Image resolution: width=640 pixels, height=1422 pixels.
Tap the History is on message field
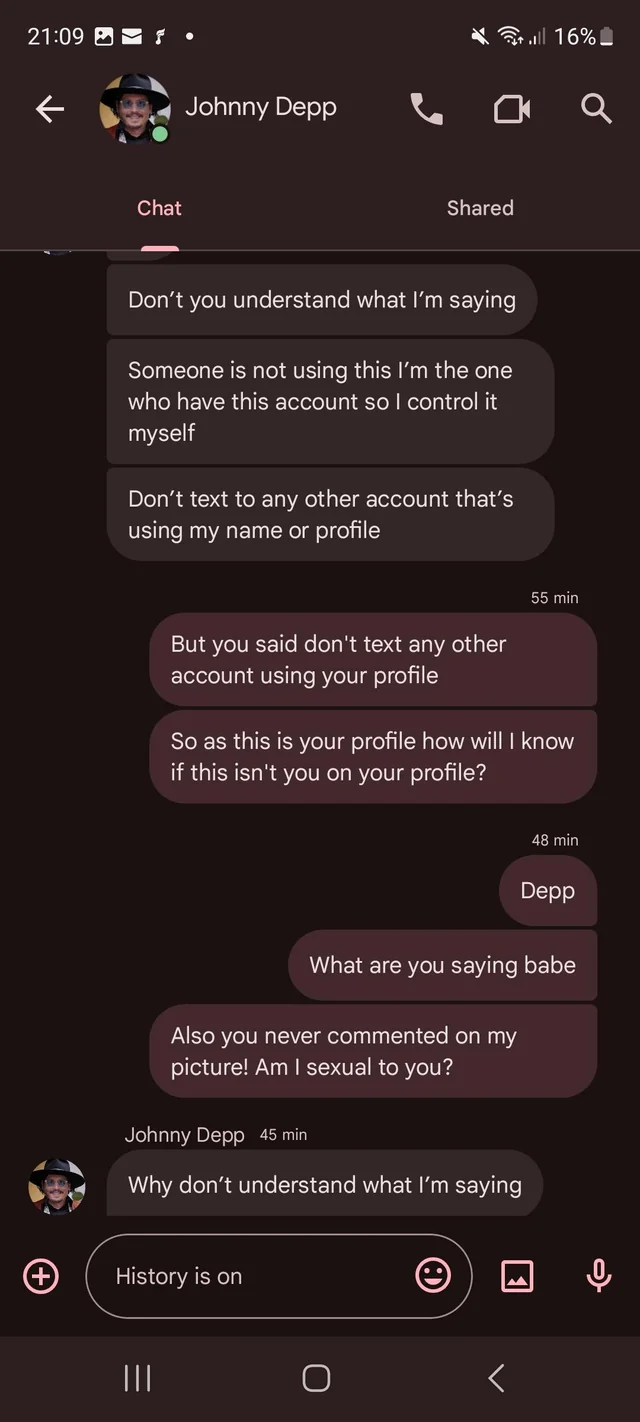[x=279, y=1276]
